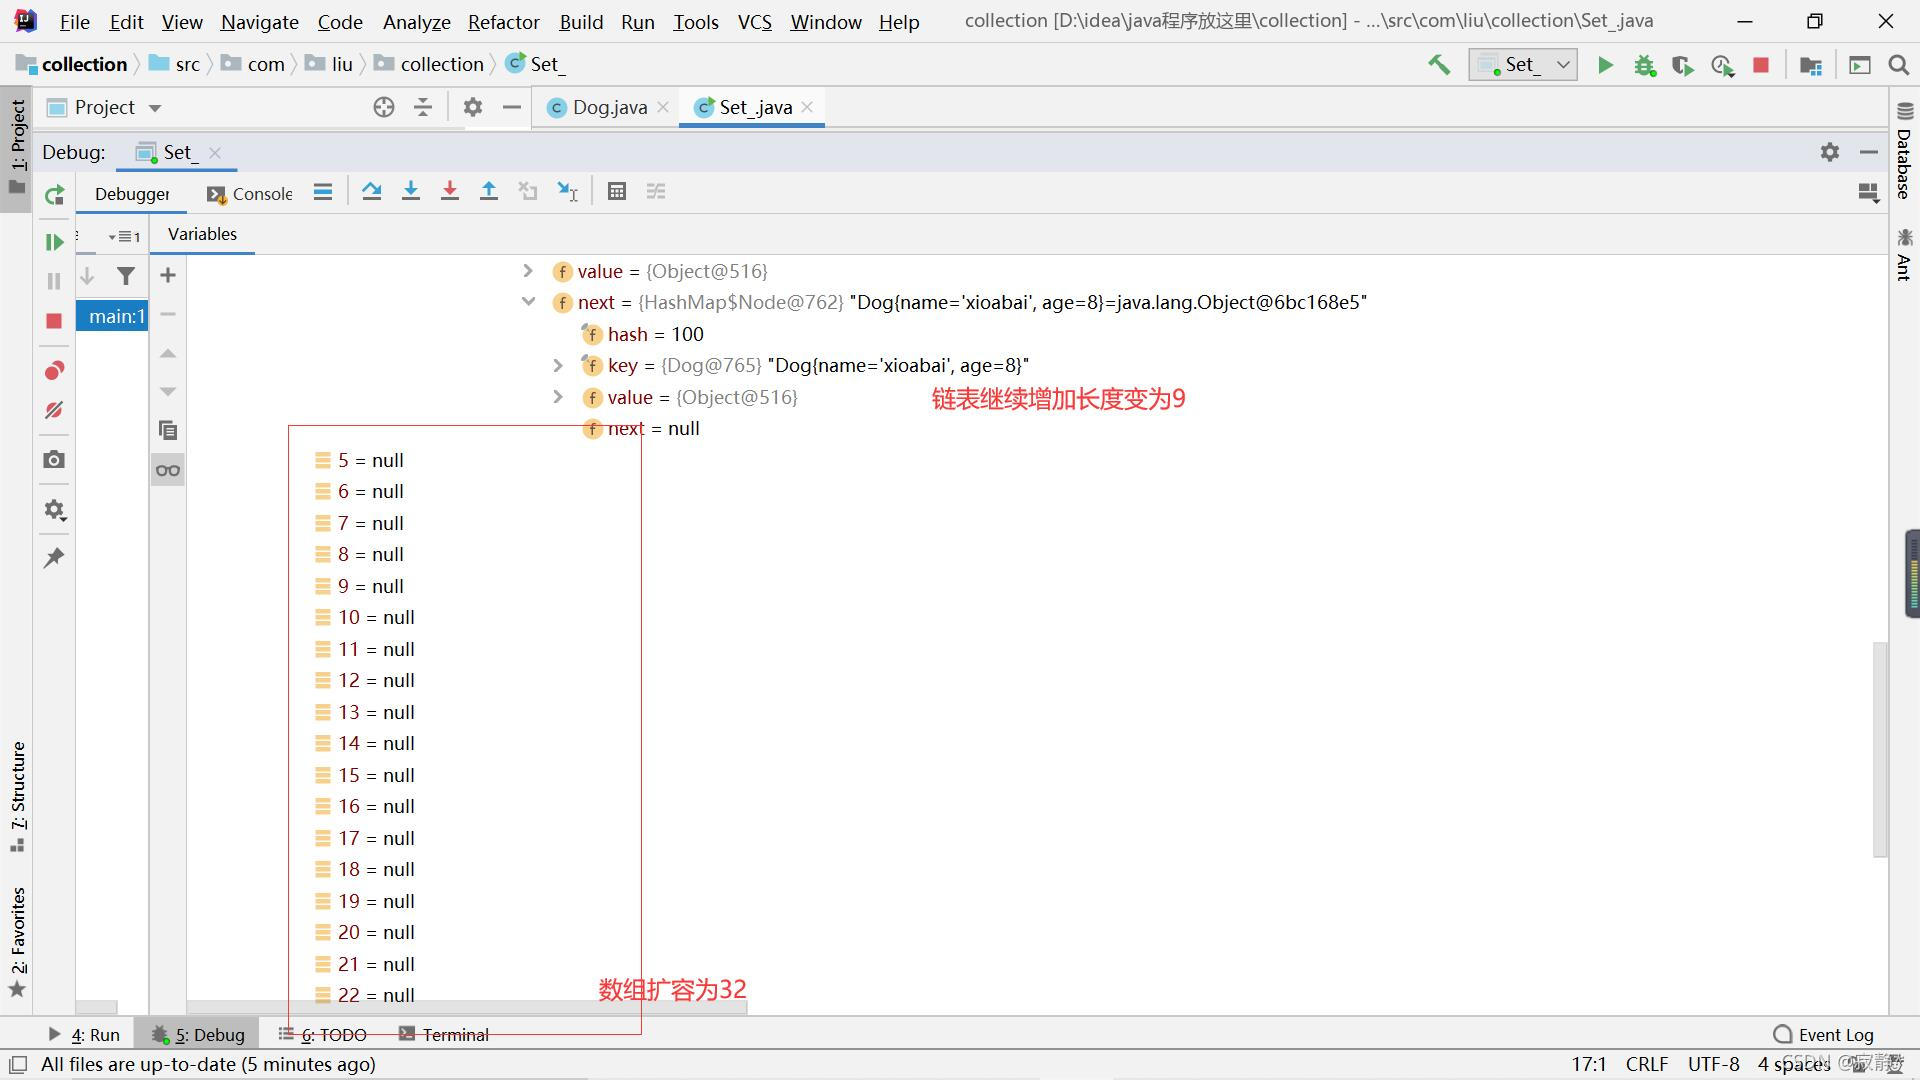Click the Step Into icon
The height and width of the screenshot is (1080, 1920).
(410, 191)
